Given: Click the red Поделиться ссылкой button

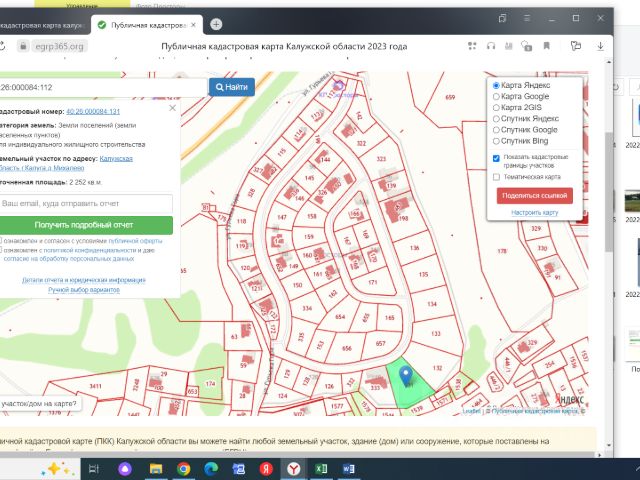Looking at the screenshot, I should (x=534, y=196).
